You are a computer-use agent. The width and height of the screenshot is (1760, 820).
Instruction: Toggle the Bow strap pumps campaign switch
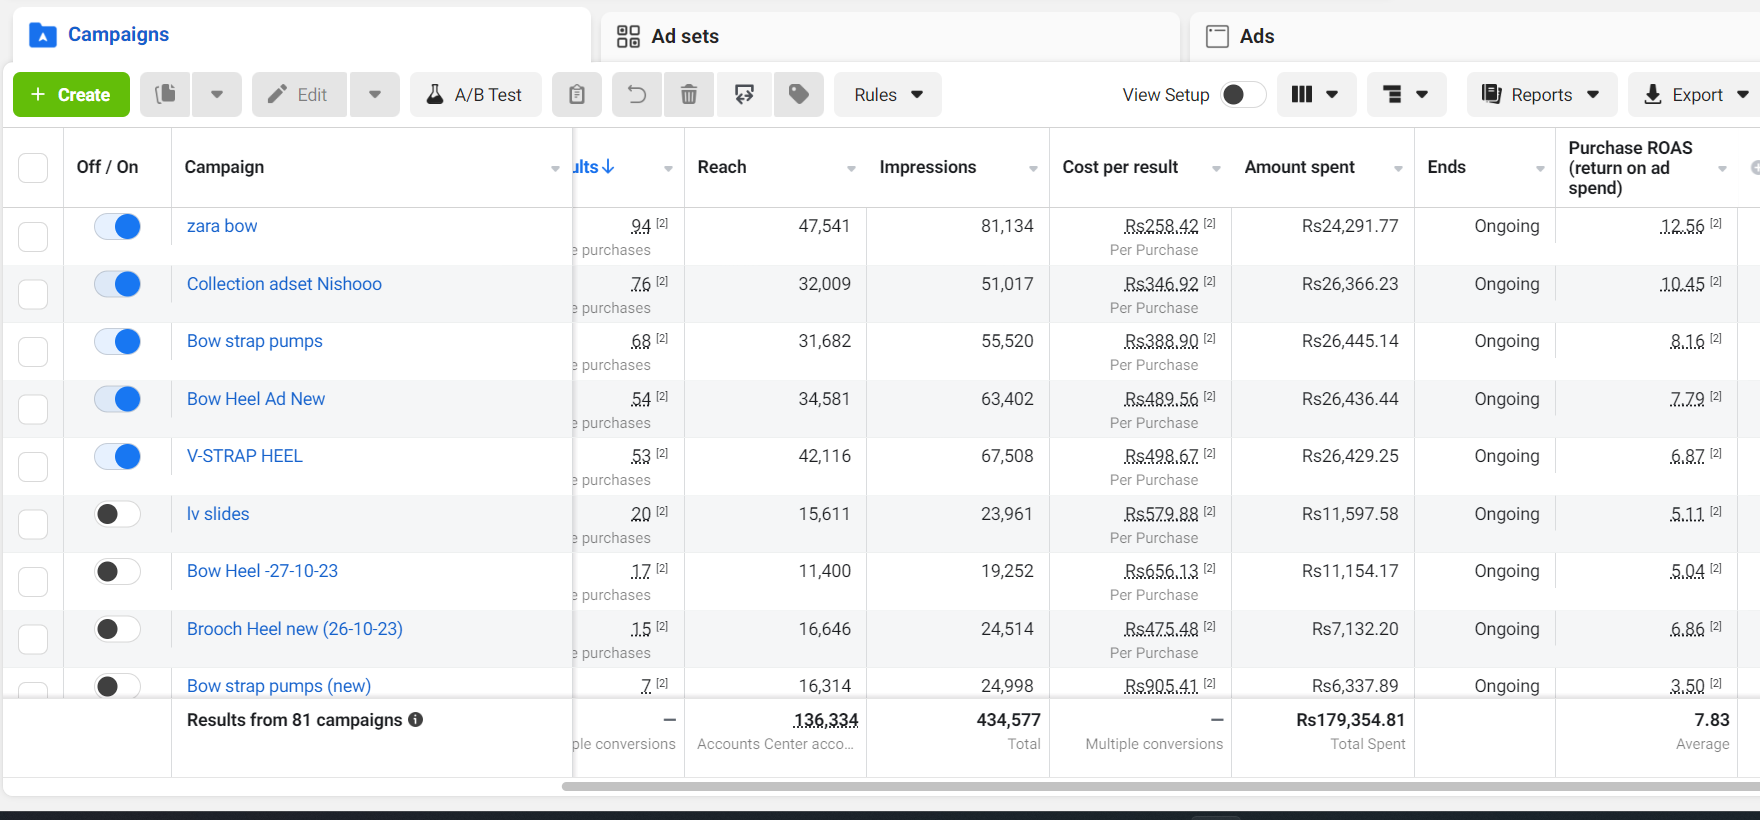[117, 342]
